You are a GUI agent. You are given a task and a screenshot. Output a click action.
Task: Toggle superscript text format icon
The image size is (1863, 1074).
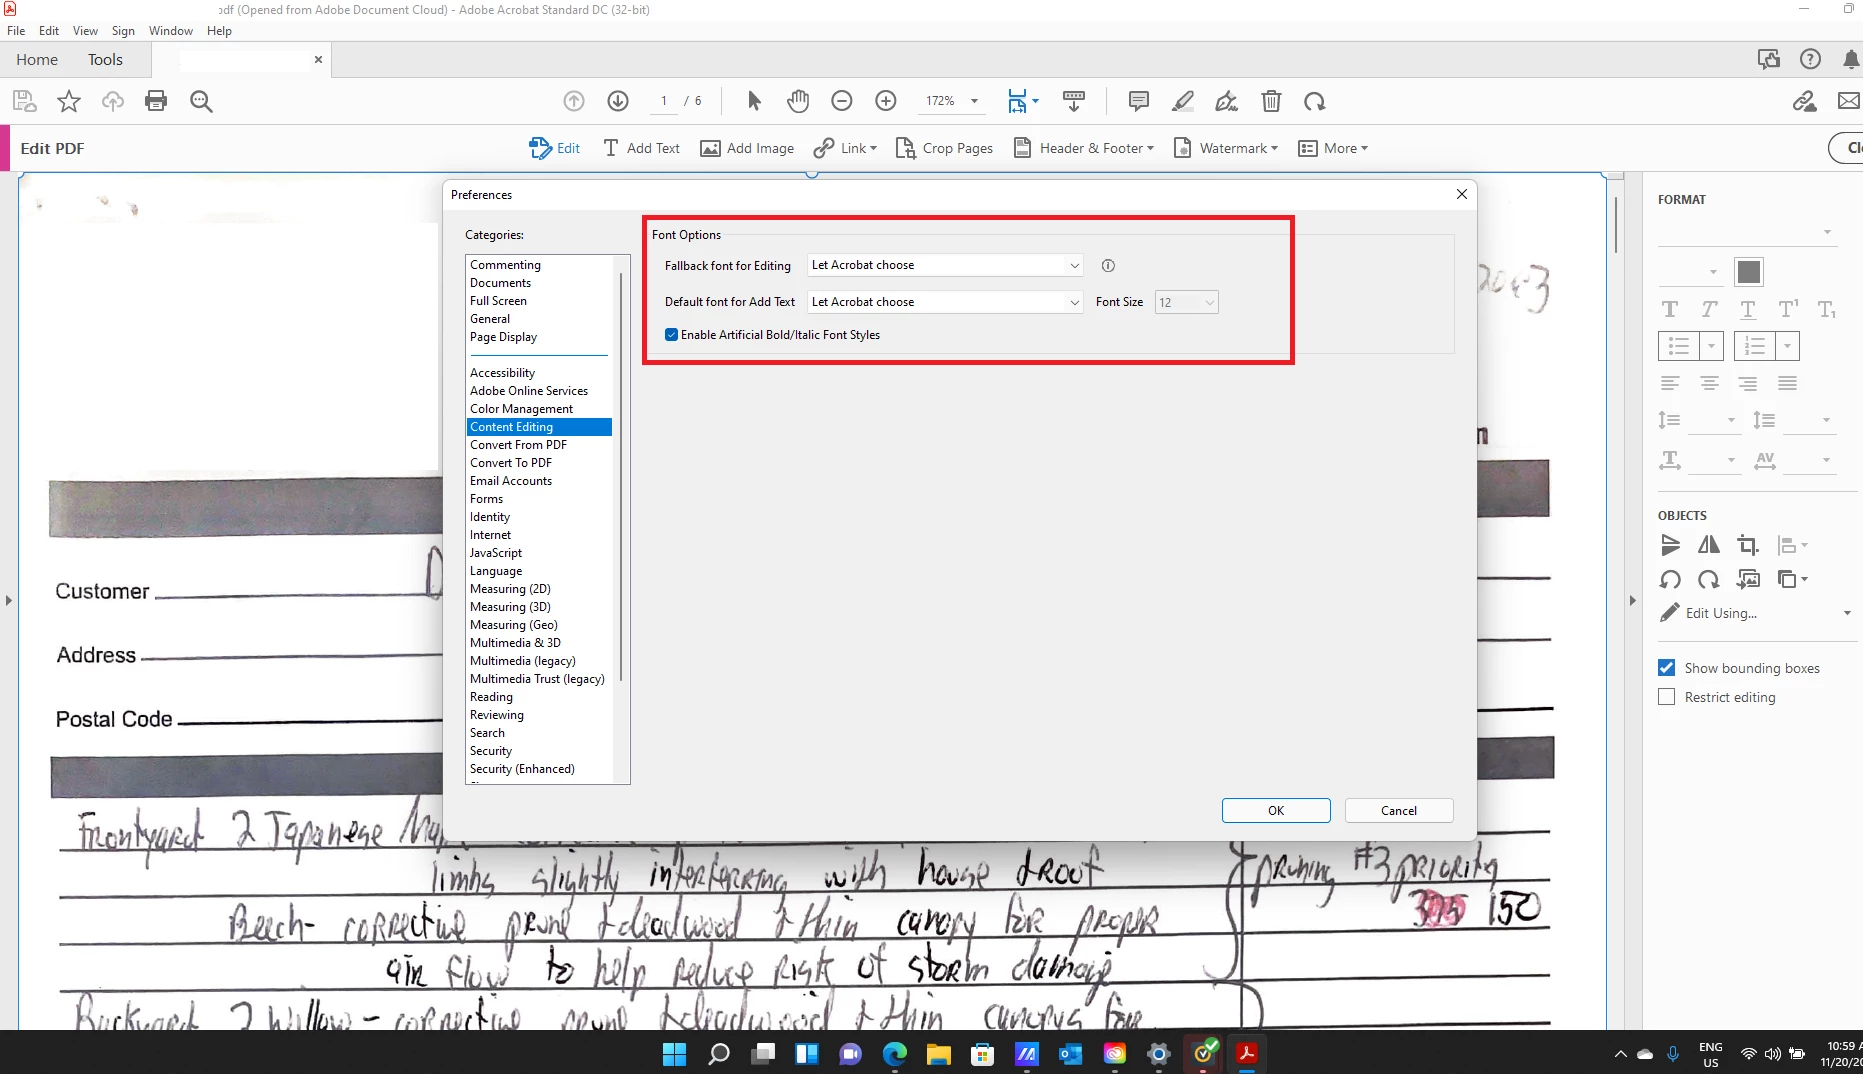1788,310
